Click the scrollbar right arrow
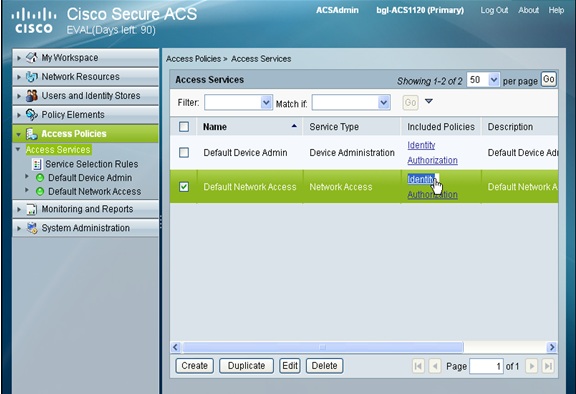576x394 pixels. (x=551, y=347)
